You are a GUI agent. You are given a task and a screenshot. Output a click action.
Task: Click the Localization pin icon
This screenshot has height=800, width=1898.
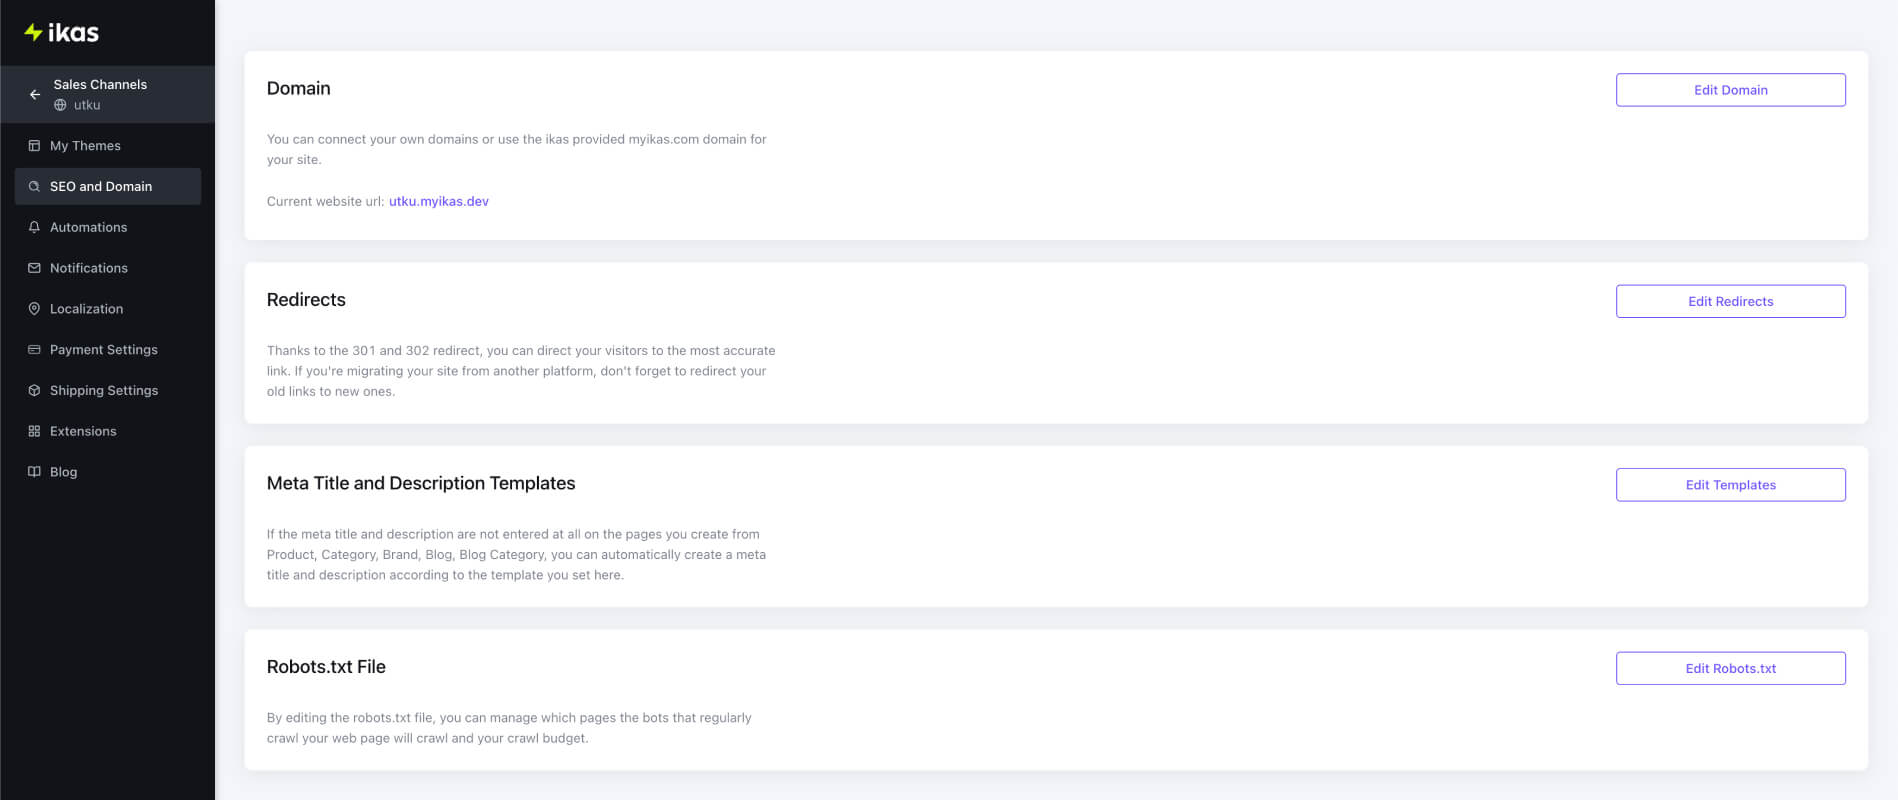[34, 309]
